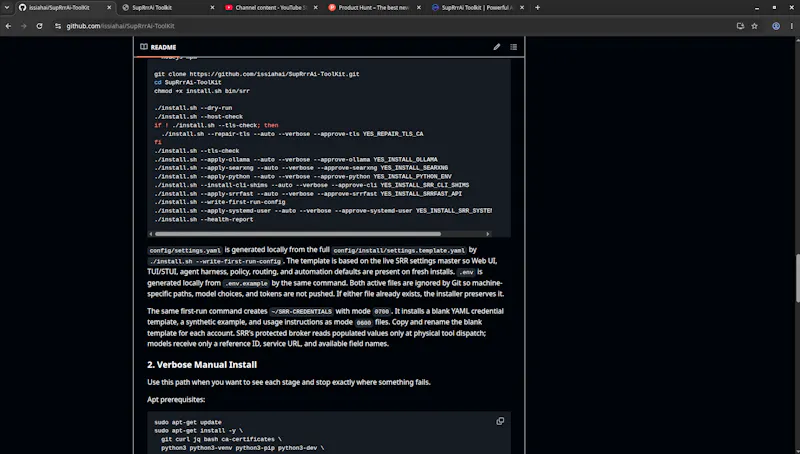Click the 'chmod +x install.sh bin/srr' line

point(202,91)
